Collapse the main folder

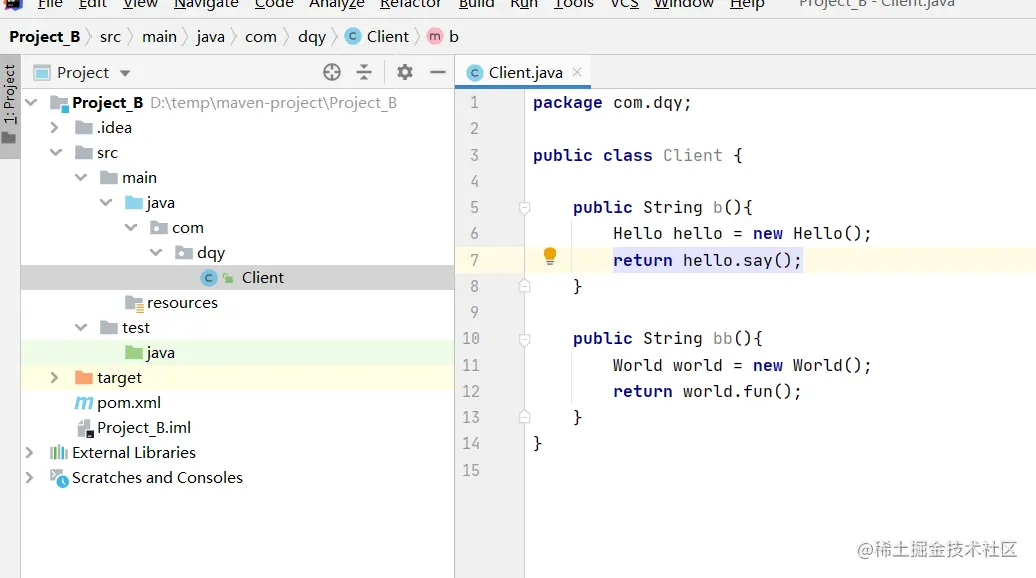tap(81, 177)
